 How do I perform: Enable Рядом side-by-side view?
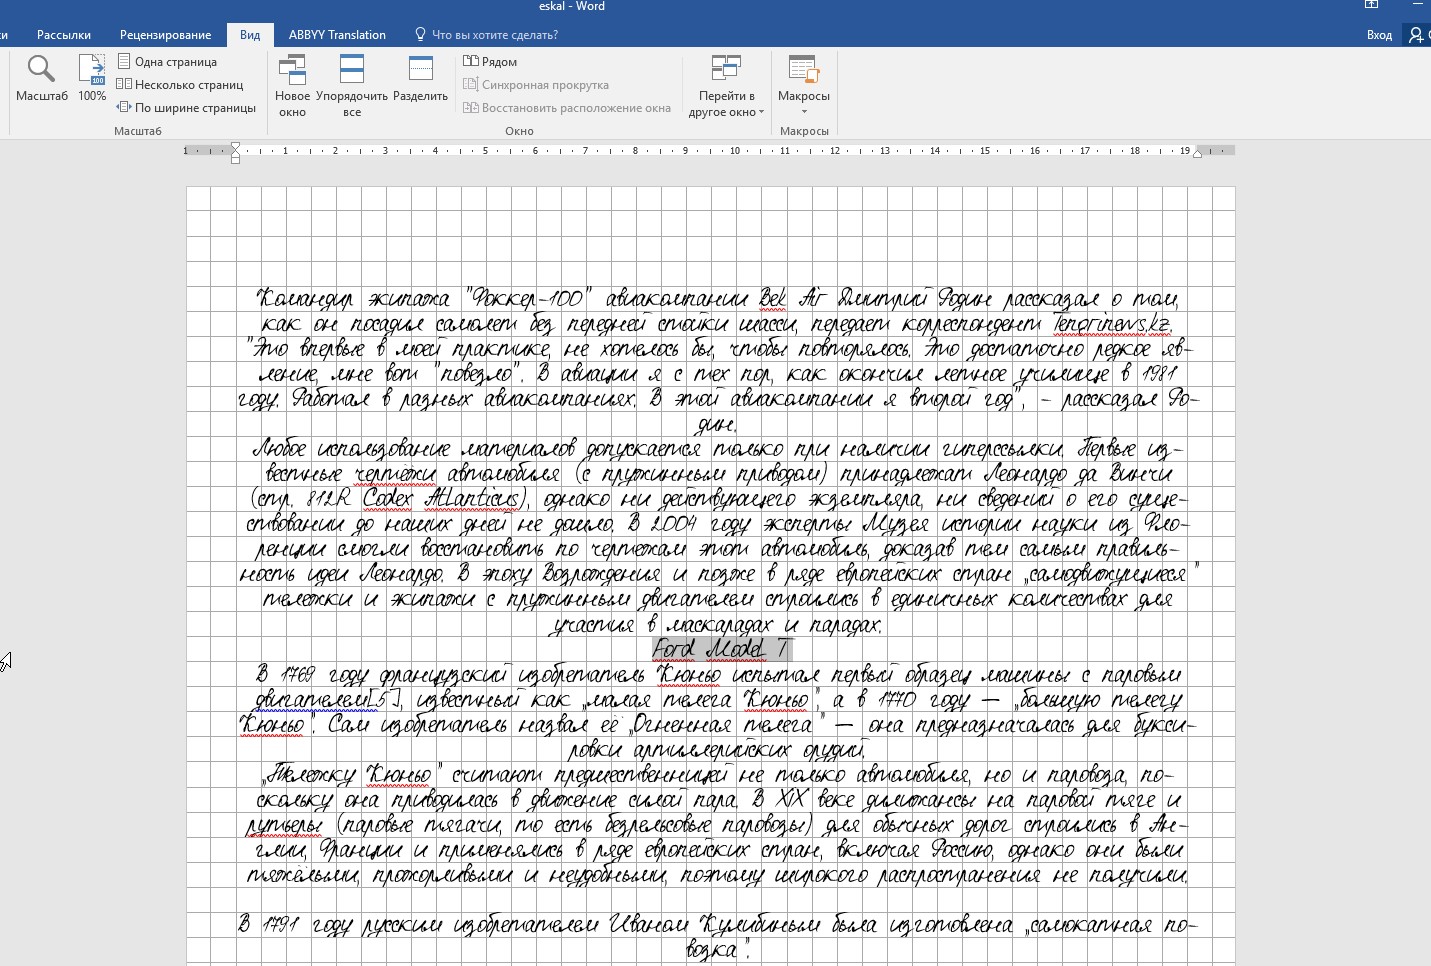click(490, 62)
